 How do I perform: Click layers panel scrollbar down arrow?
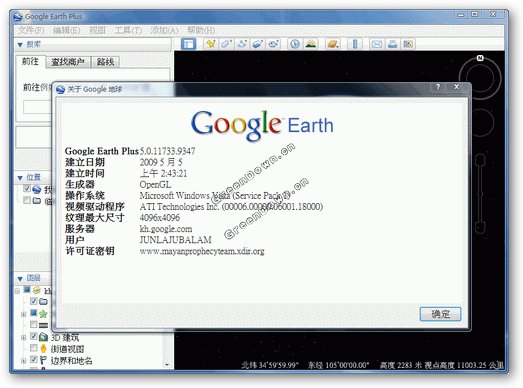[167, 365]
